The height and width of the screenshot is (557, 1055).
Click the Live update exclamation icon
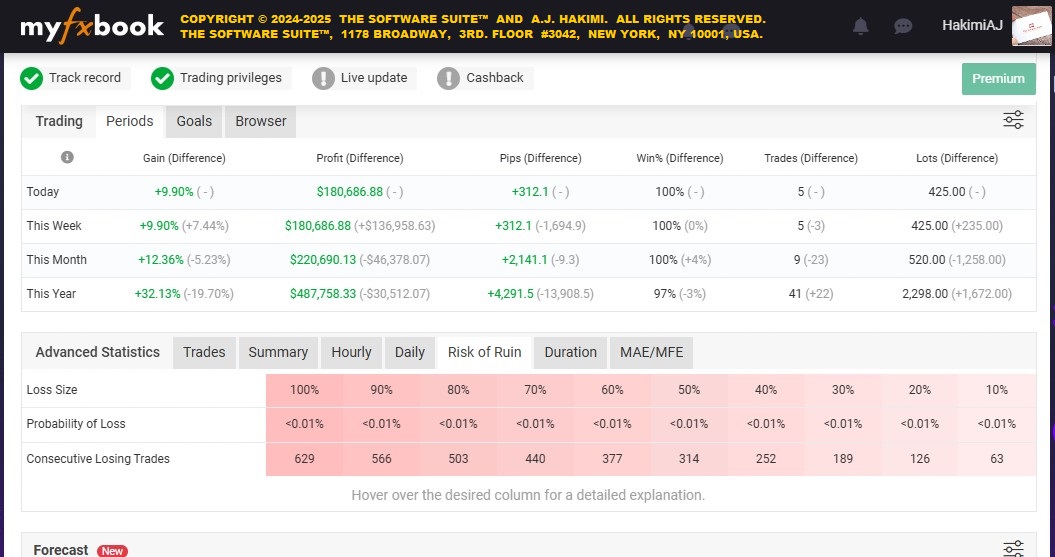[323, 79]
